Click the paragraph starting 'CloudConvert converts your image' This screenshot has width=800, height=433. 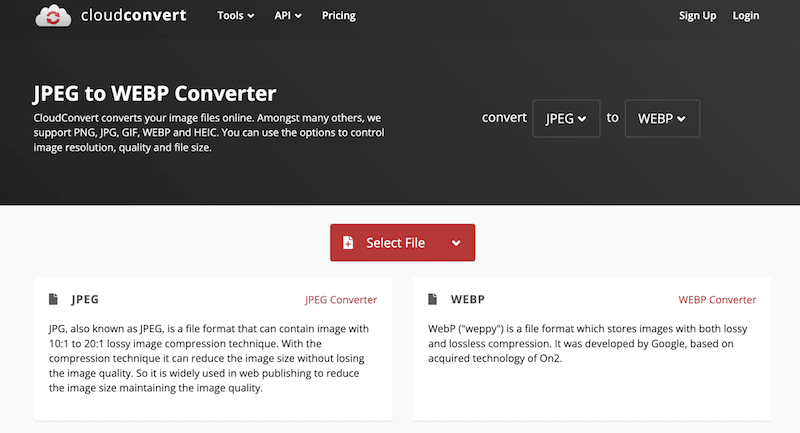209,133
